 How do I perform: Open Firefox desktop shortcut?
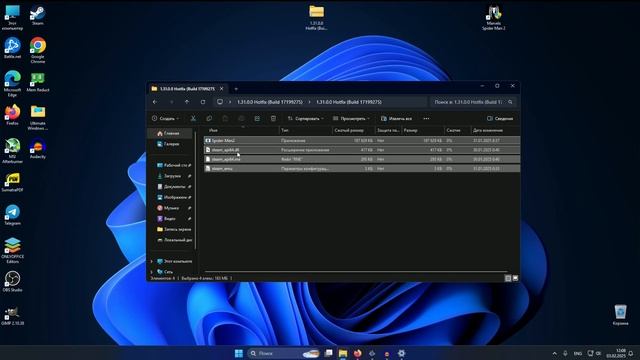pos(12,115)
